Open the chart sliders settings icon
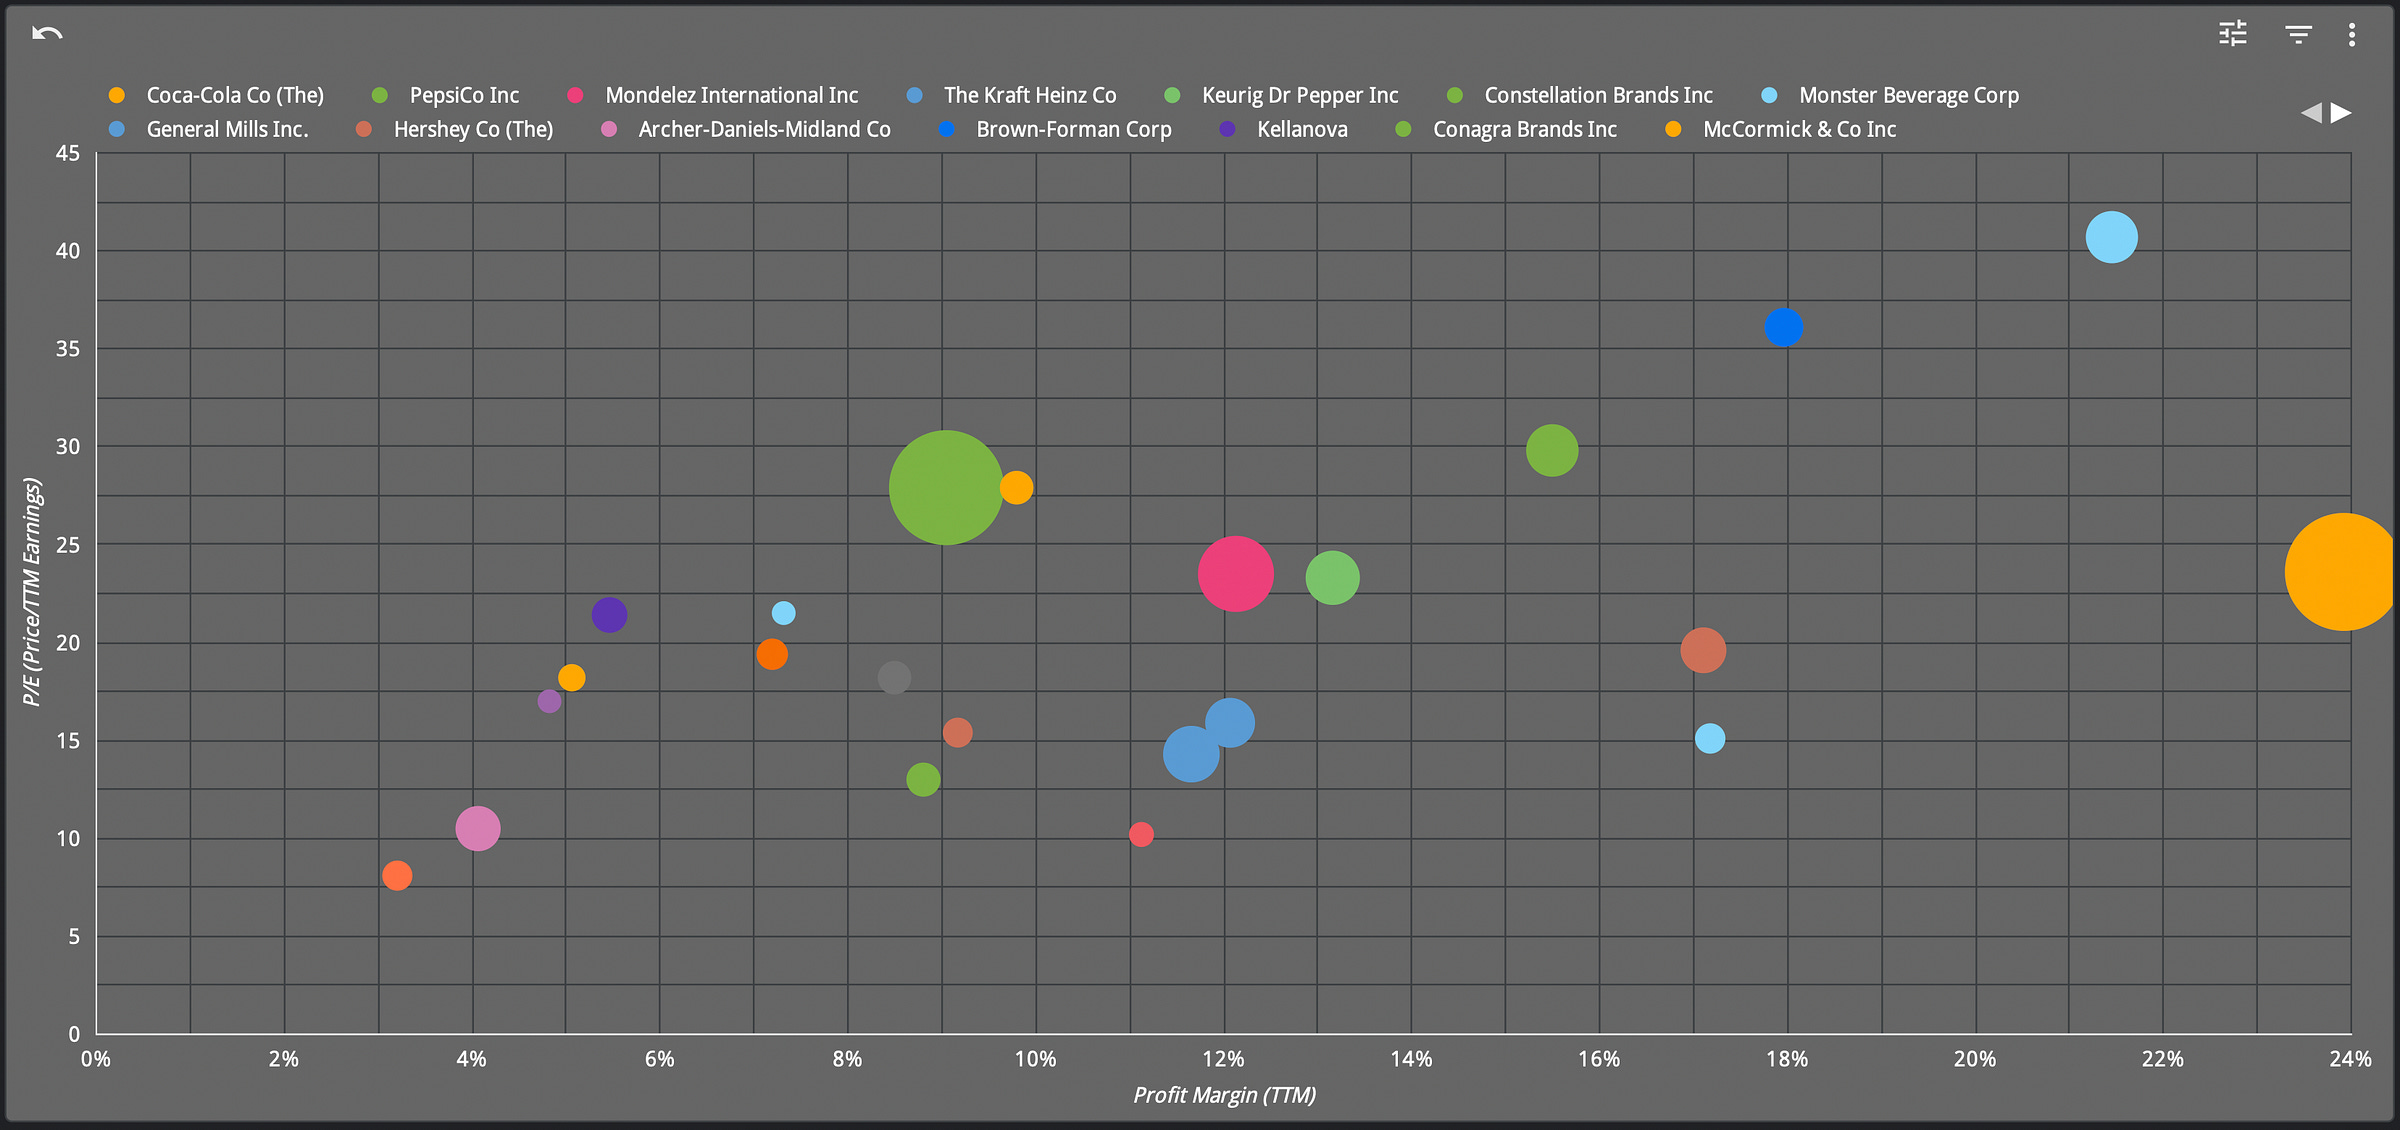 2232,34
